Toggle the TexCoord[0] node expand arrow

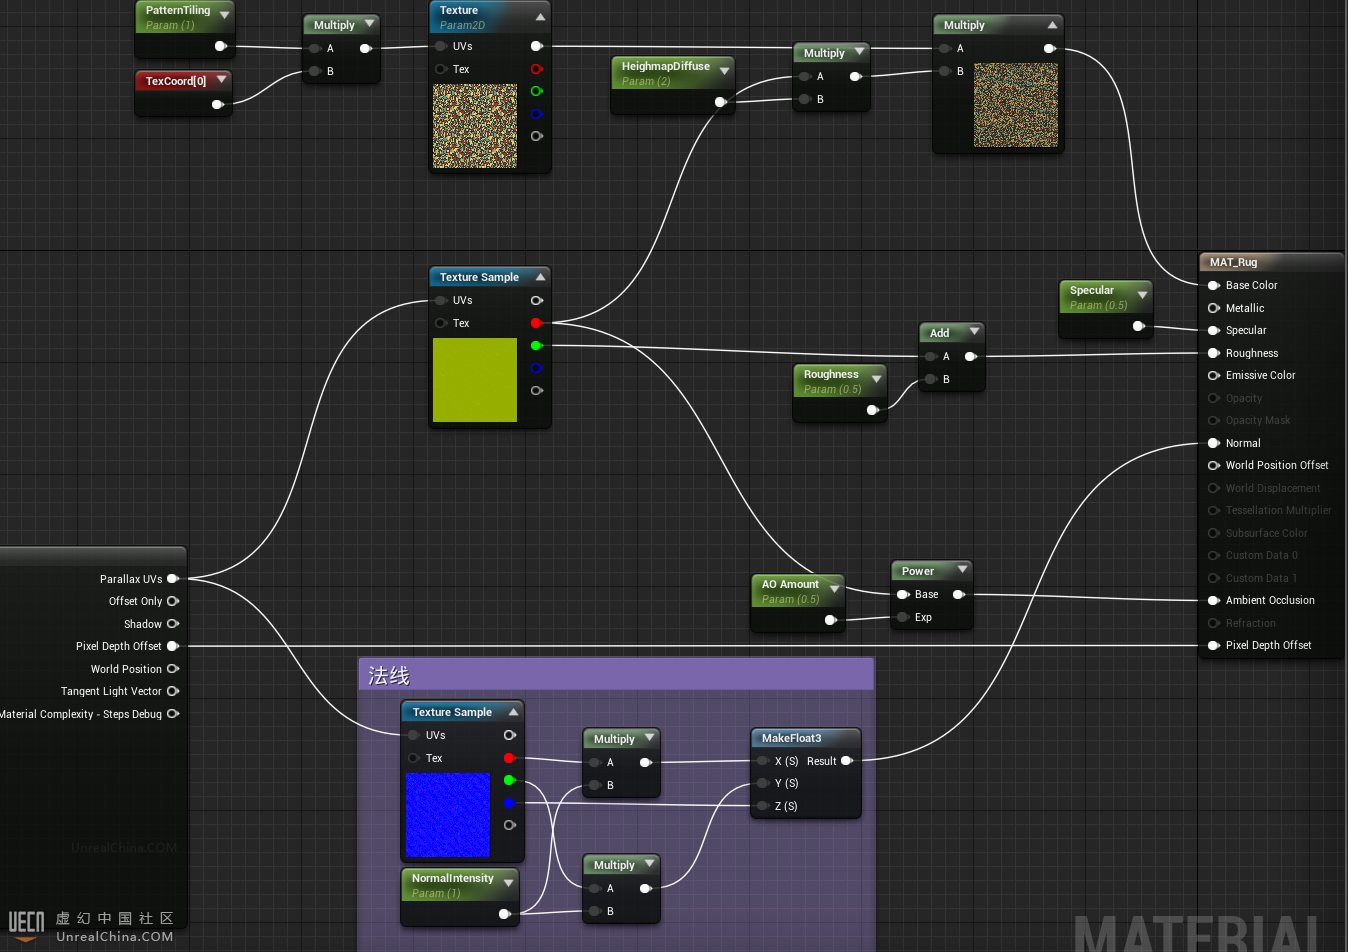(221, 80)
